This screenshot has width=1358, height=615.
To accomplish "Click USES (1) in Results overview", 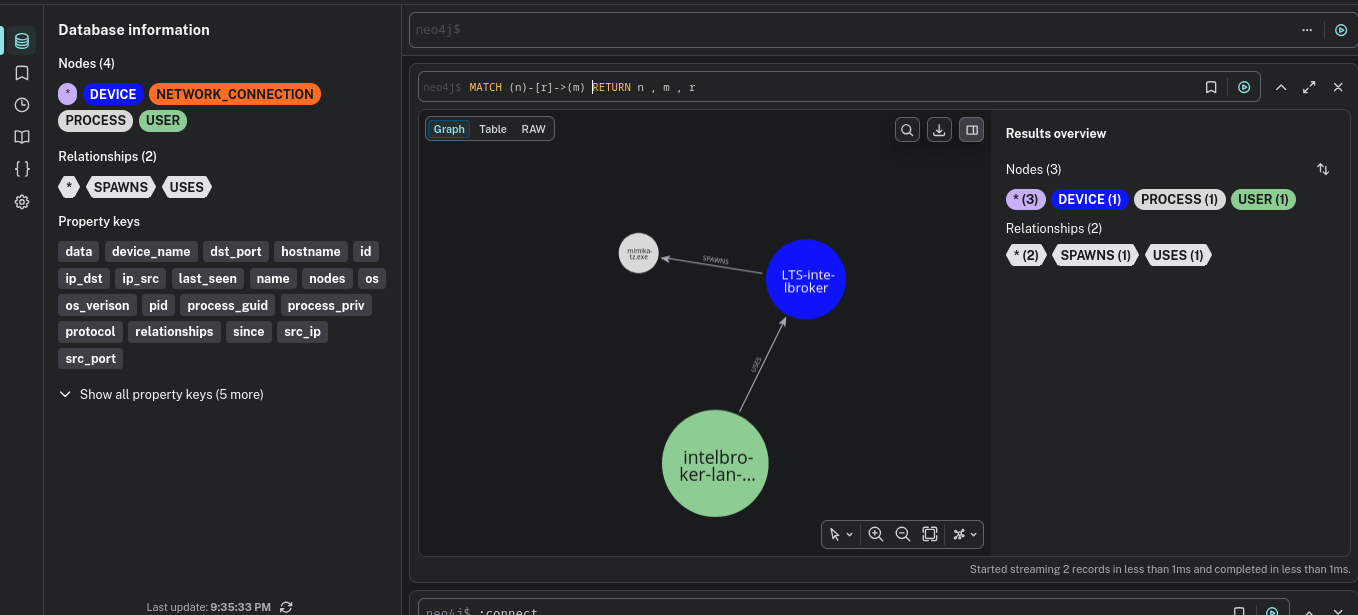I will coord(1178,255).
